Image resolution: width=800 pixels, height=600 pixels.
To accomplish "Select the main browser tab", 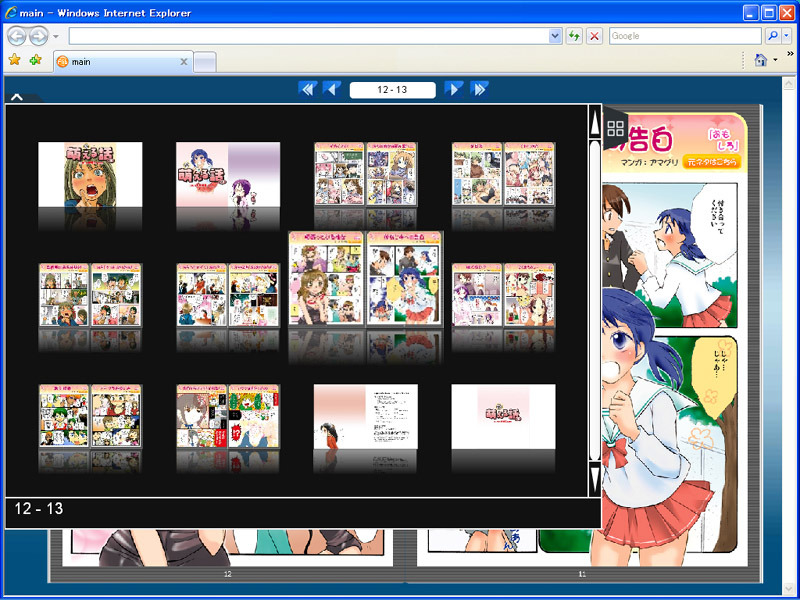I will click(x=123, y=62).
